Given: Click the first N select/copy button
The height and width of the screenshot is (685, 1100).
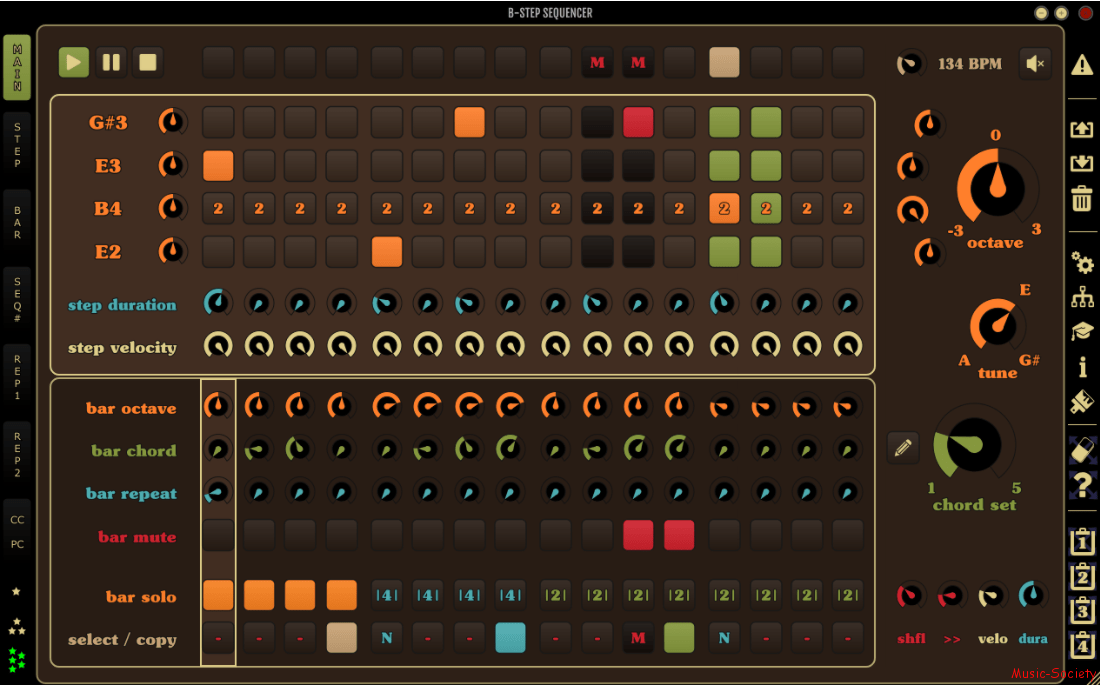Looking at the screenshot, I should 387,638.
